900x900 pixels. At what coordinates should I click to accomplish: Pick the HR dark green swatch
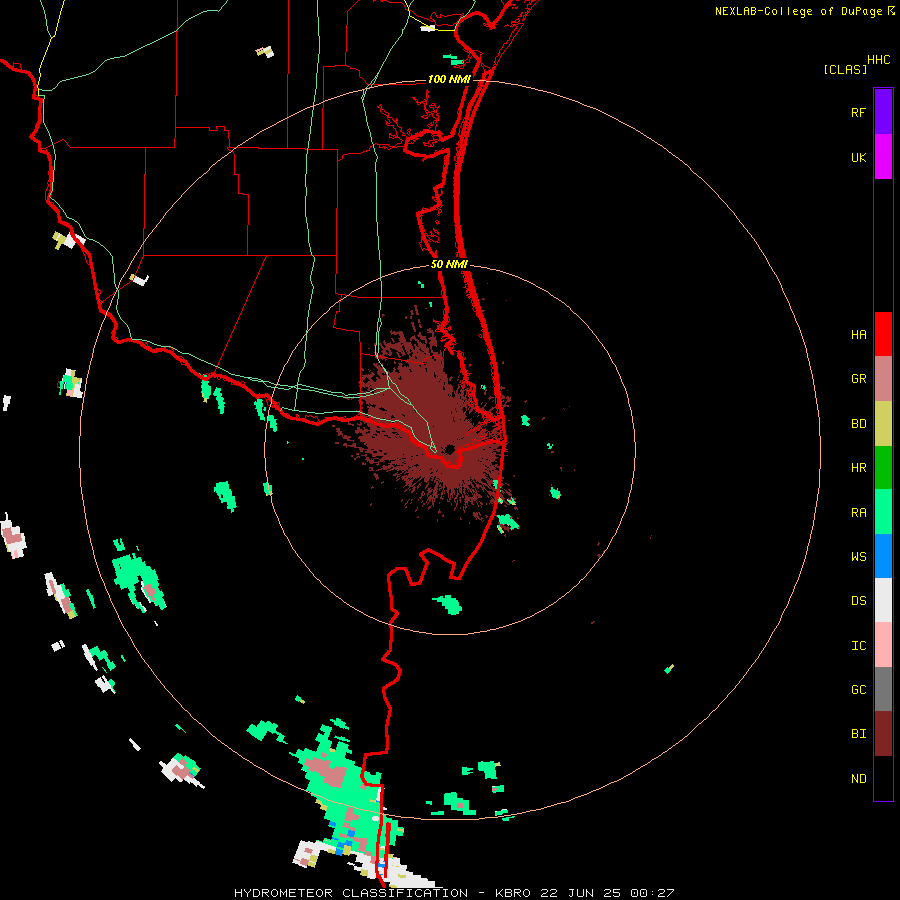(x=883, y=467)
